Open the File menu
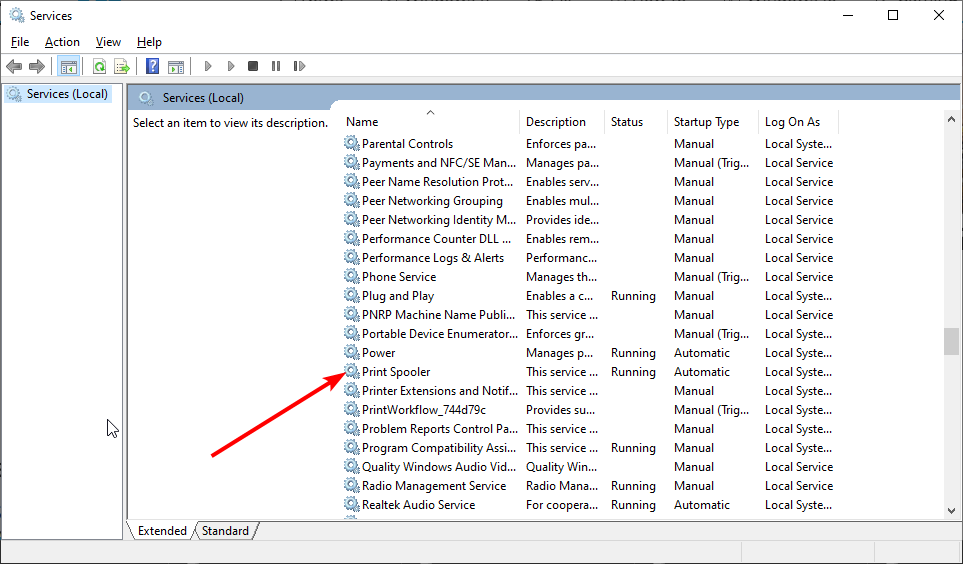The image size is (963, 564). point(20,42)
